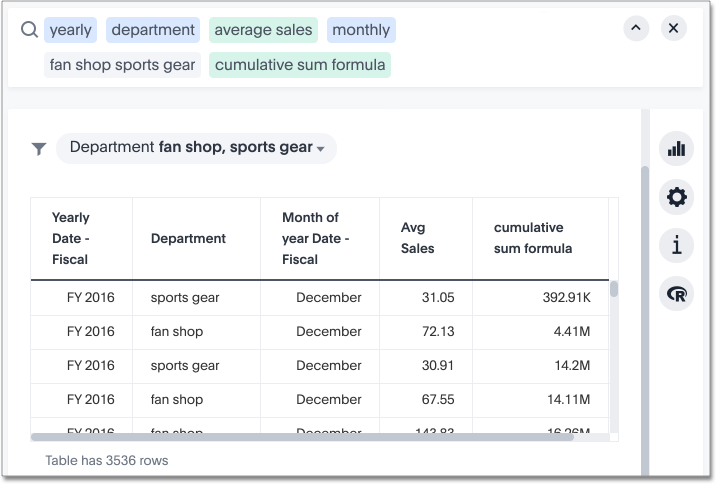Click the 'average sales' search token
The image size is (716, 484).
pos(263,30)
